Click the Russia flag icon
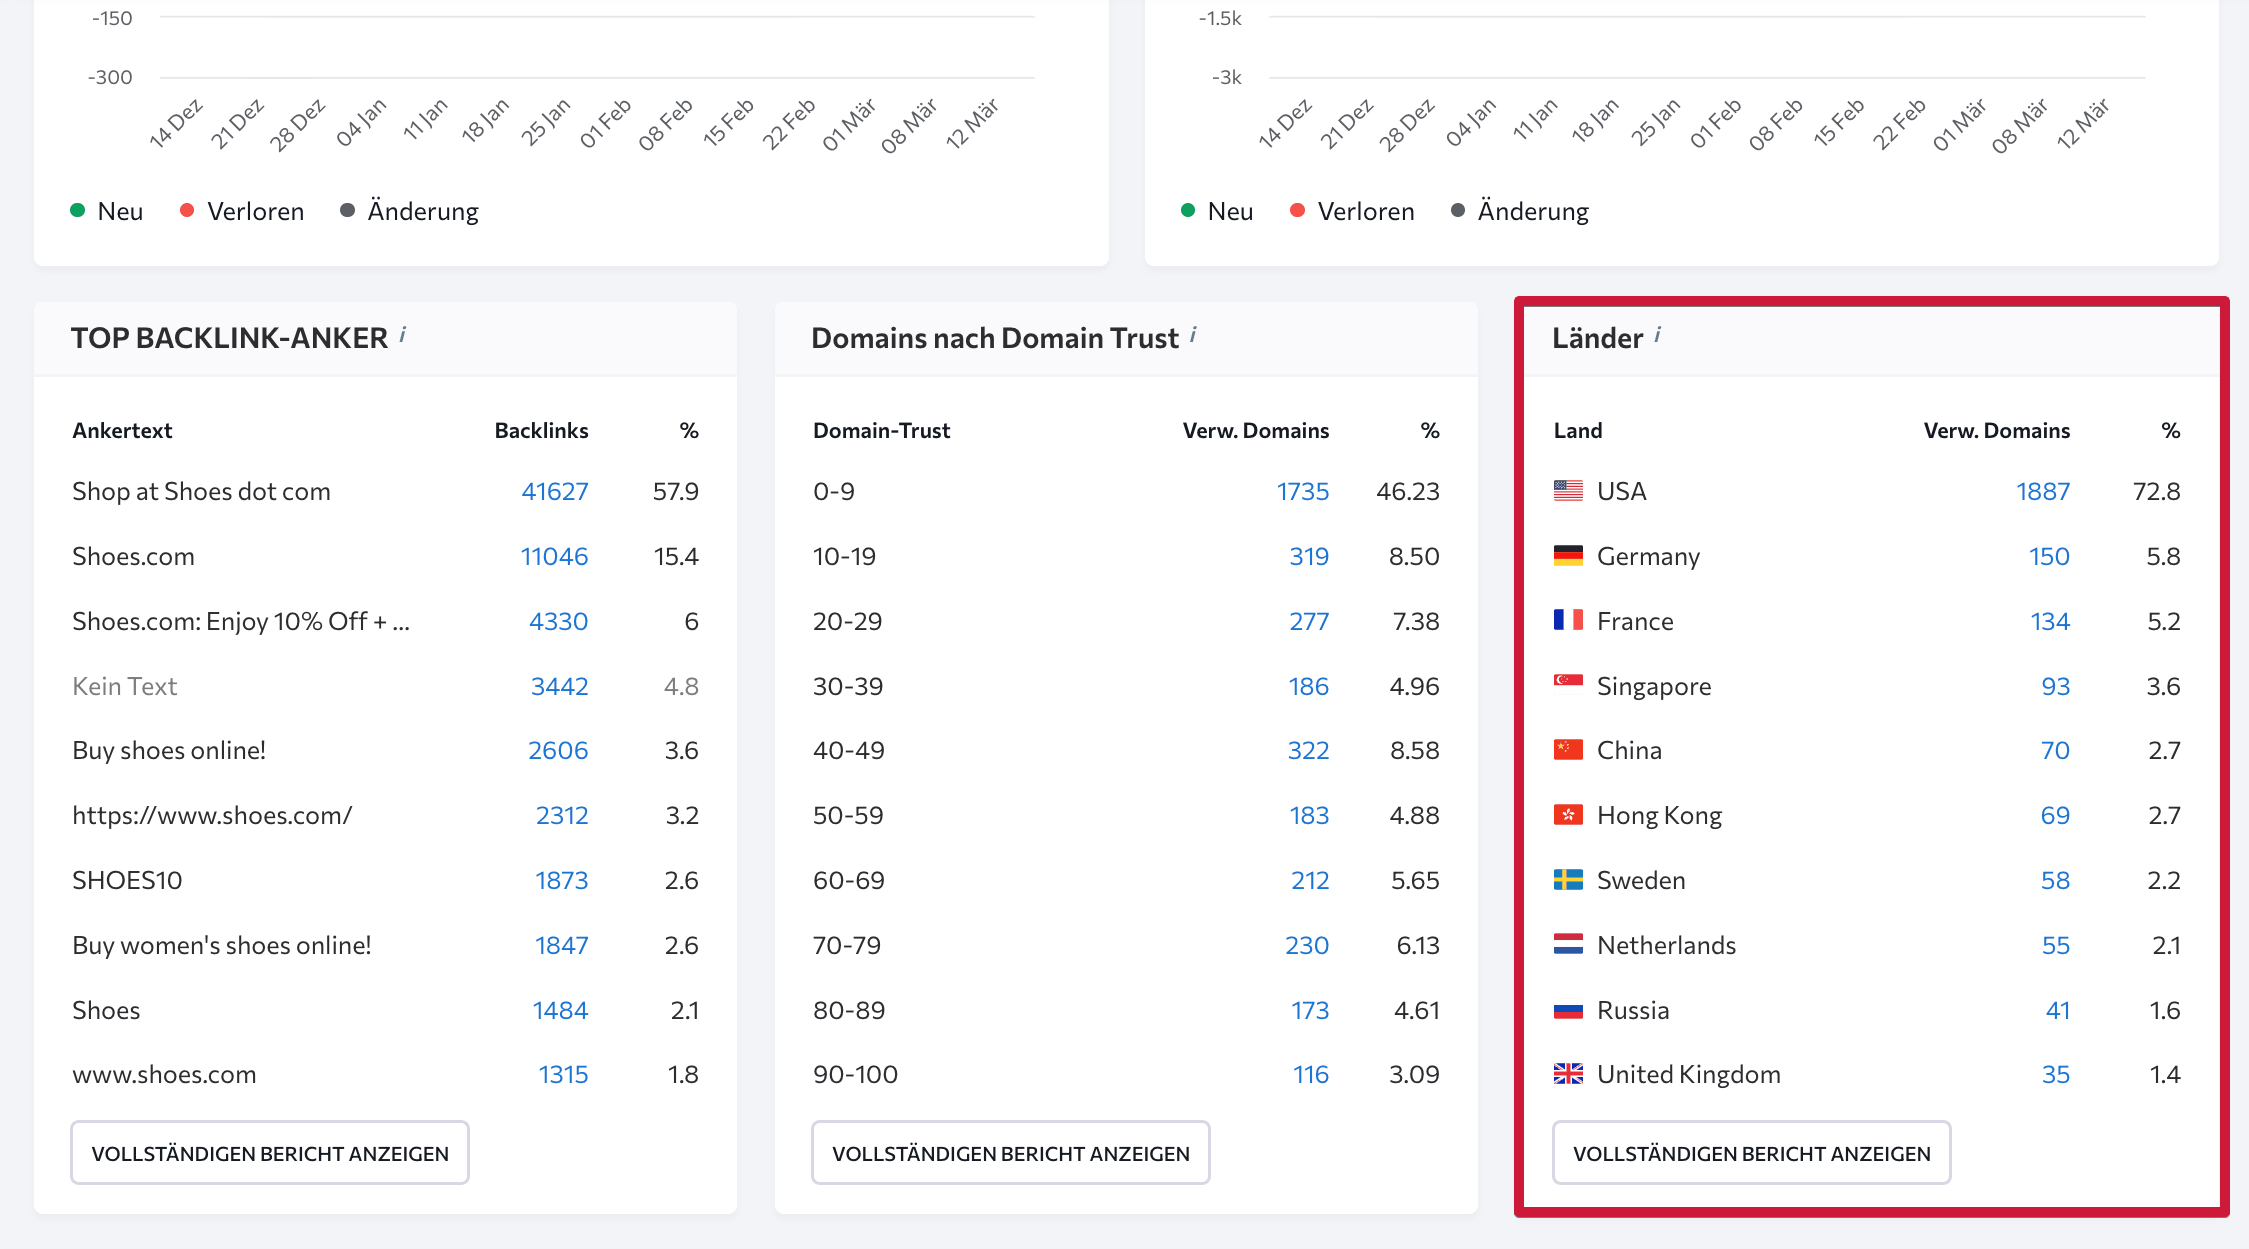Image resolution: width=2249 pixels, height=1249 pixels. (1568, 1010)
